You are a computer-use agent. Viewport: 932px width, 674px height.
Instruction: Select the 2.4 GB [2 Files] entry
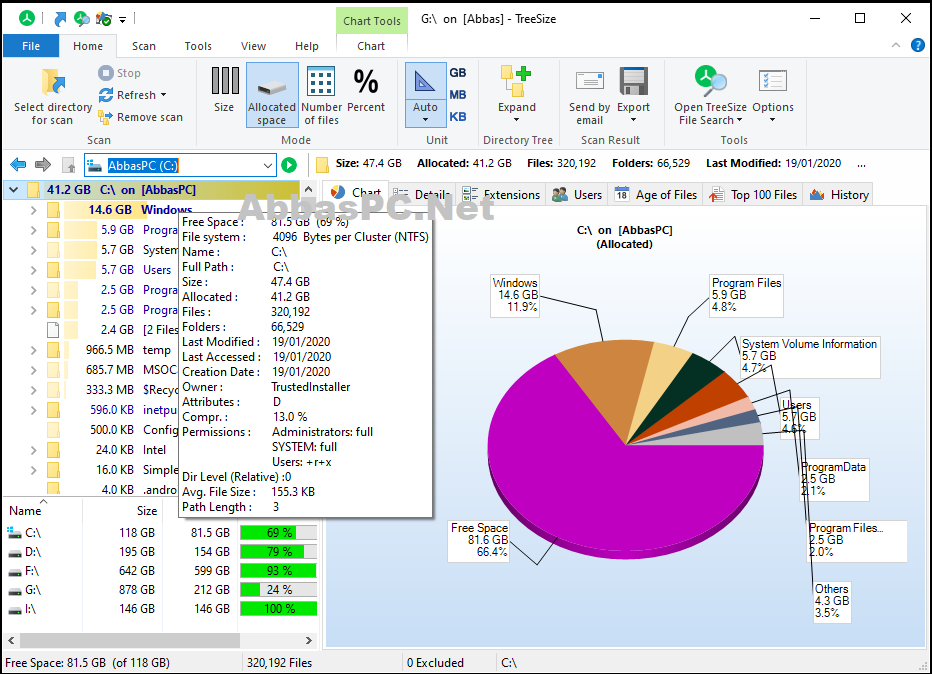(112, 330)
